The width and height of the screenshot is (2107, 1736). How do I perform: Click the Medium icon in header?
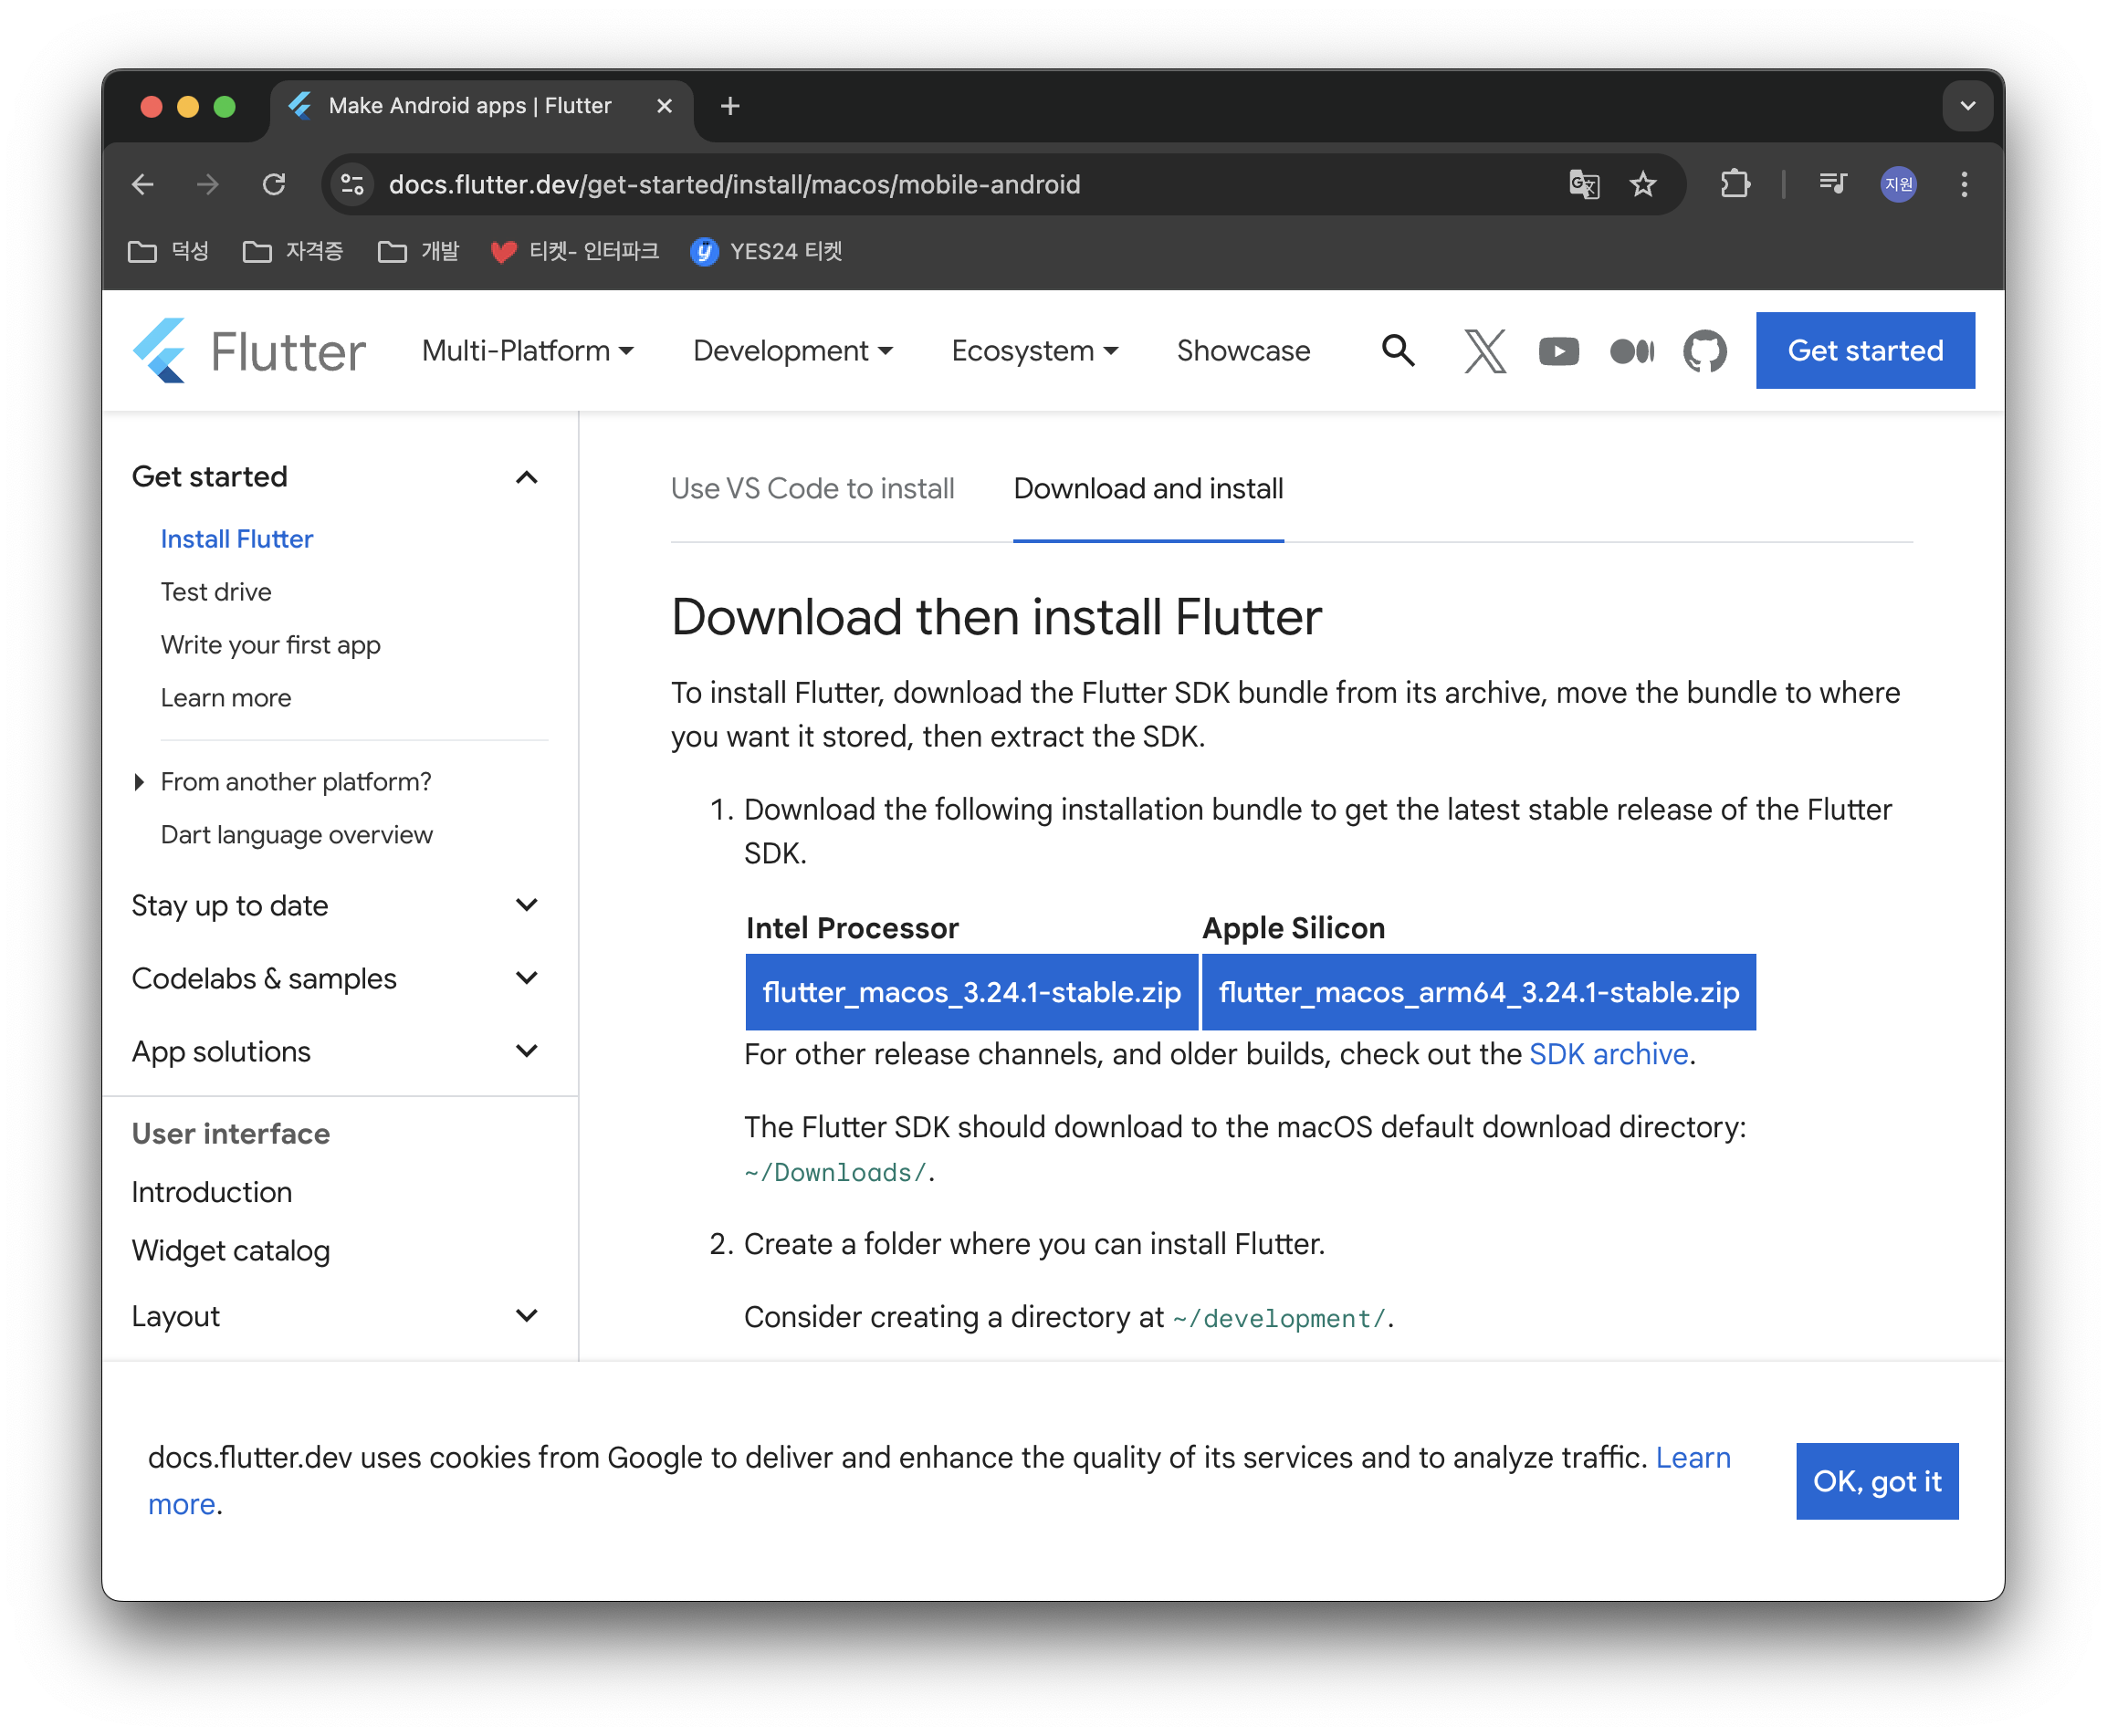(x=1631, y=351)
